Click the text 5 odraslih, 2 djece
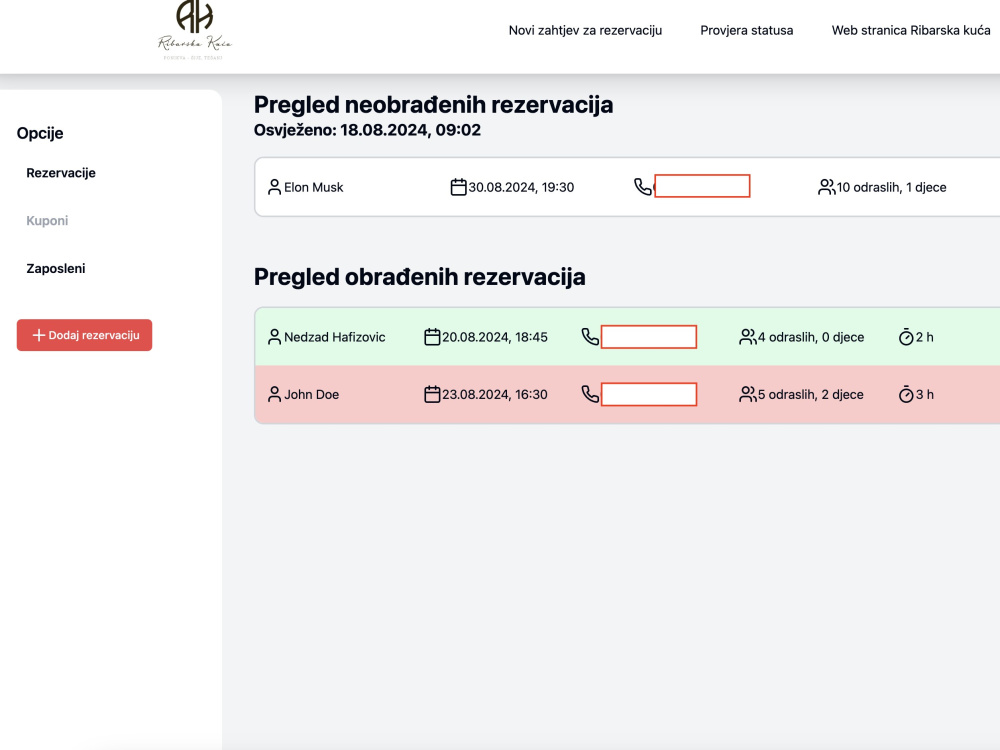1000x750 pixels. tap(810, 394)
